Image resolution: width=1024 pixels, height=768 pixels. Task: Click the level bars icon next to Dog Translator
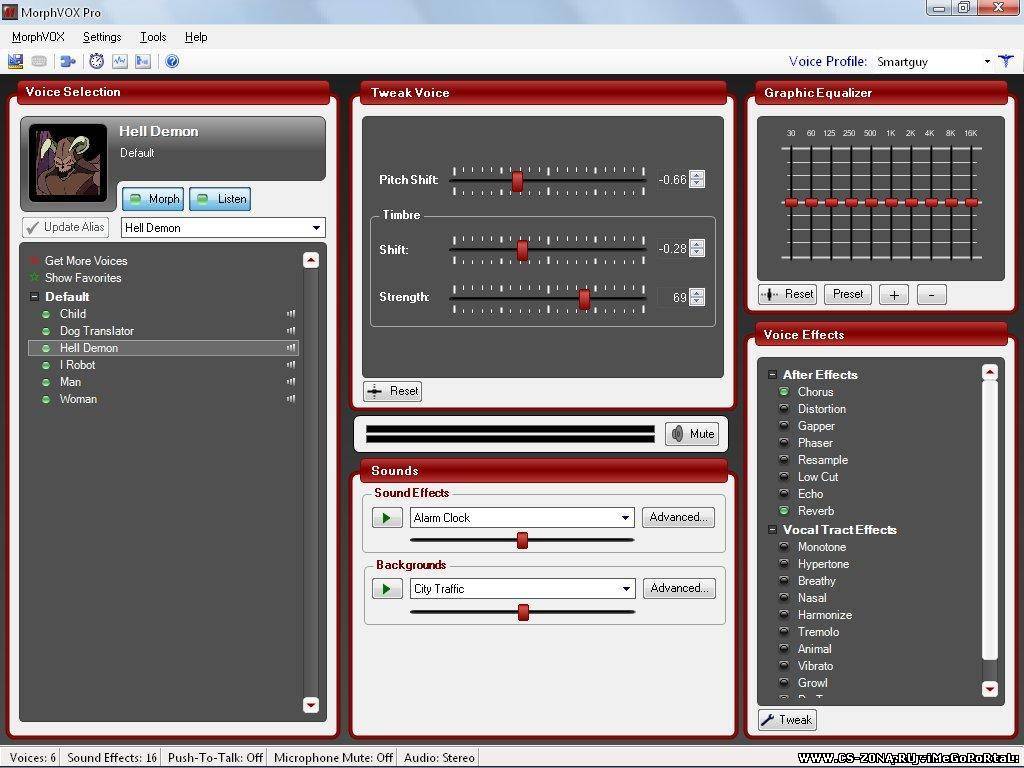point(291,331)
